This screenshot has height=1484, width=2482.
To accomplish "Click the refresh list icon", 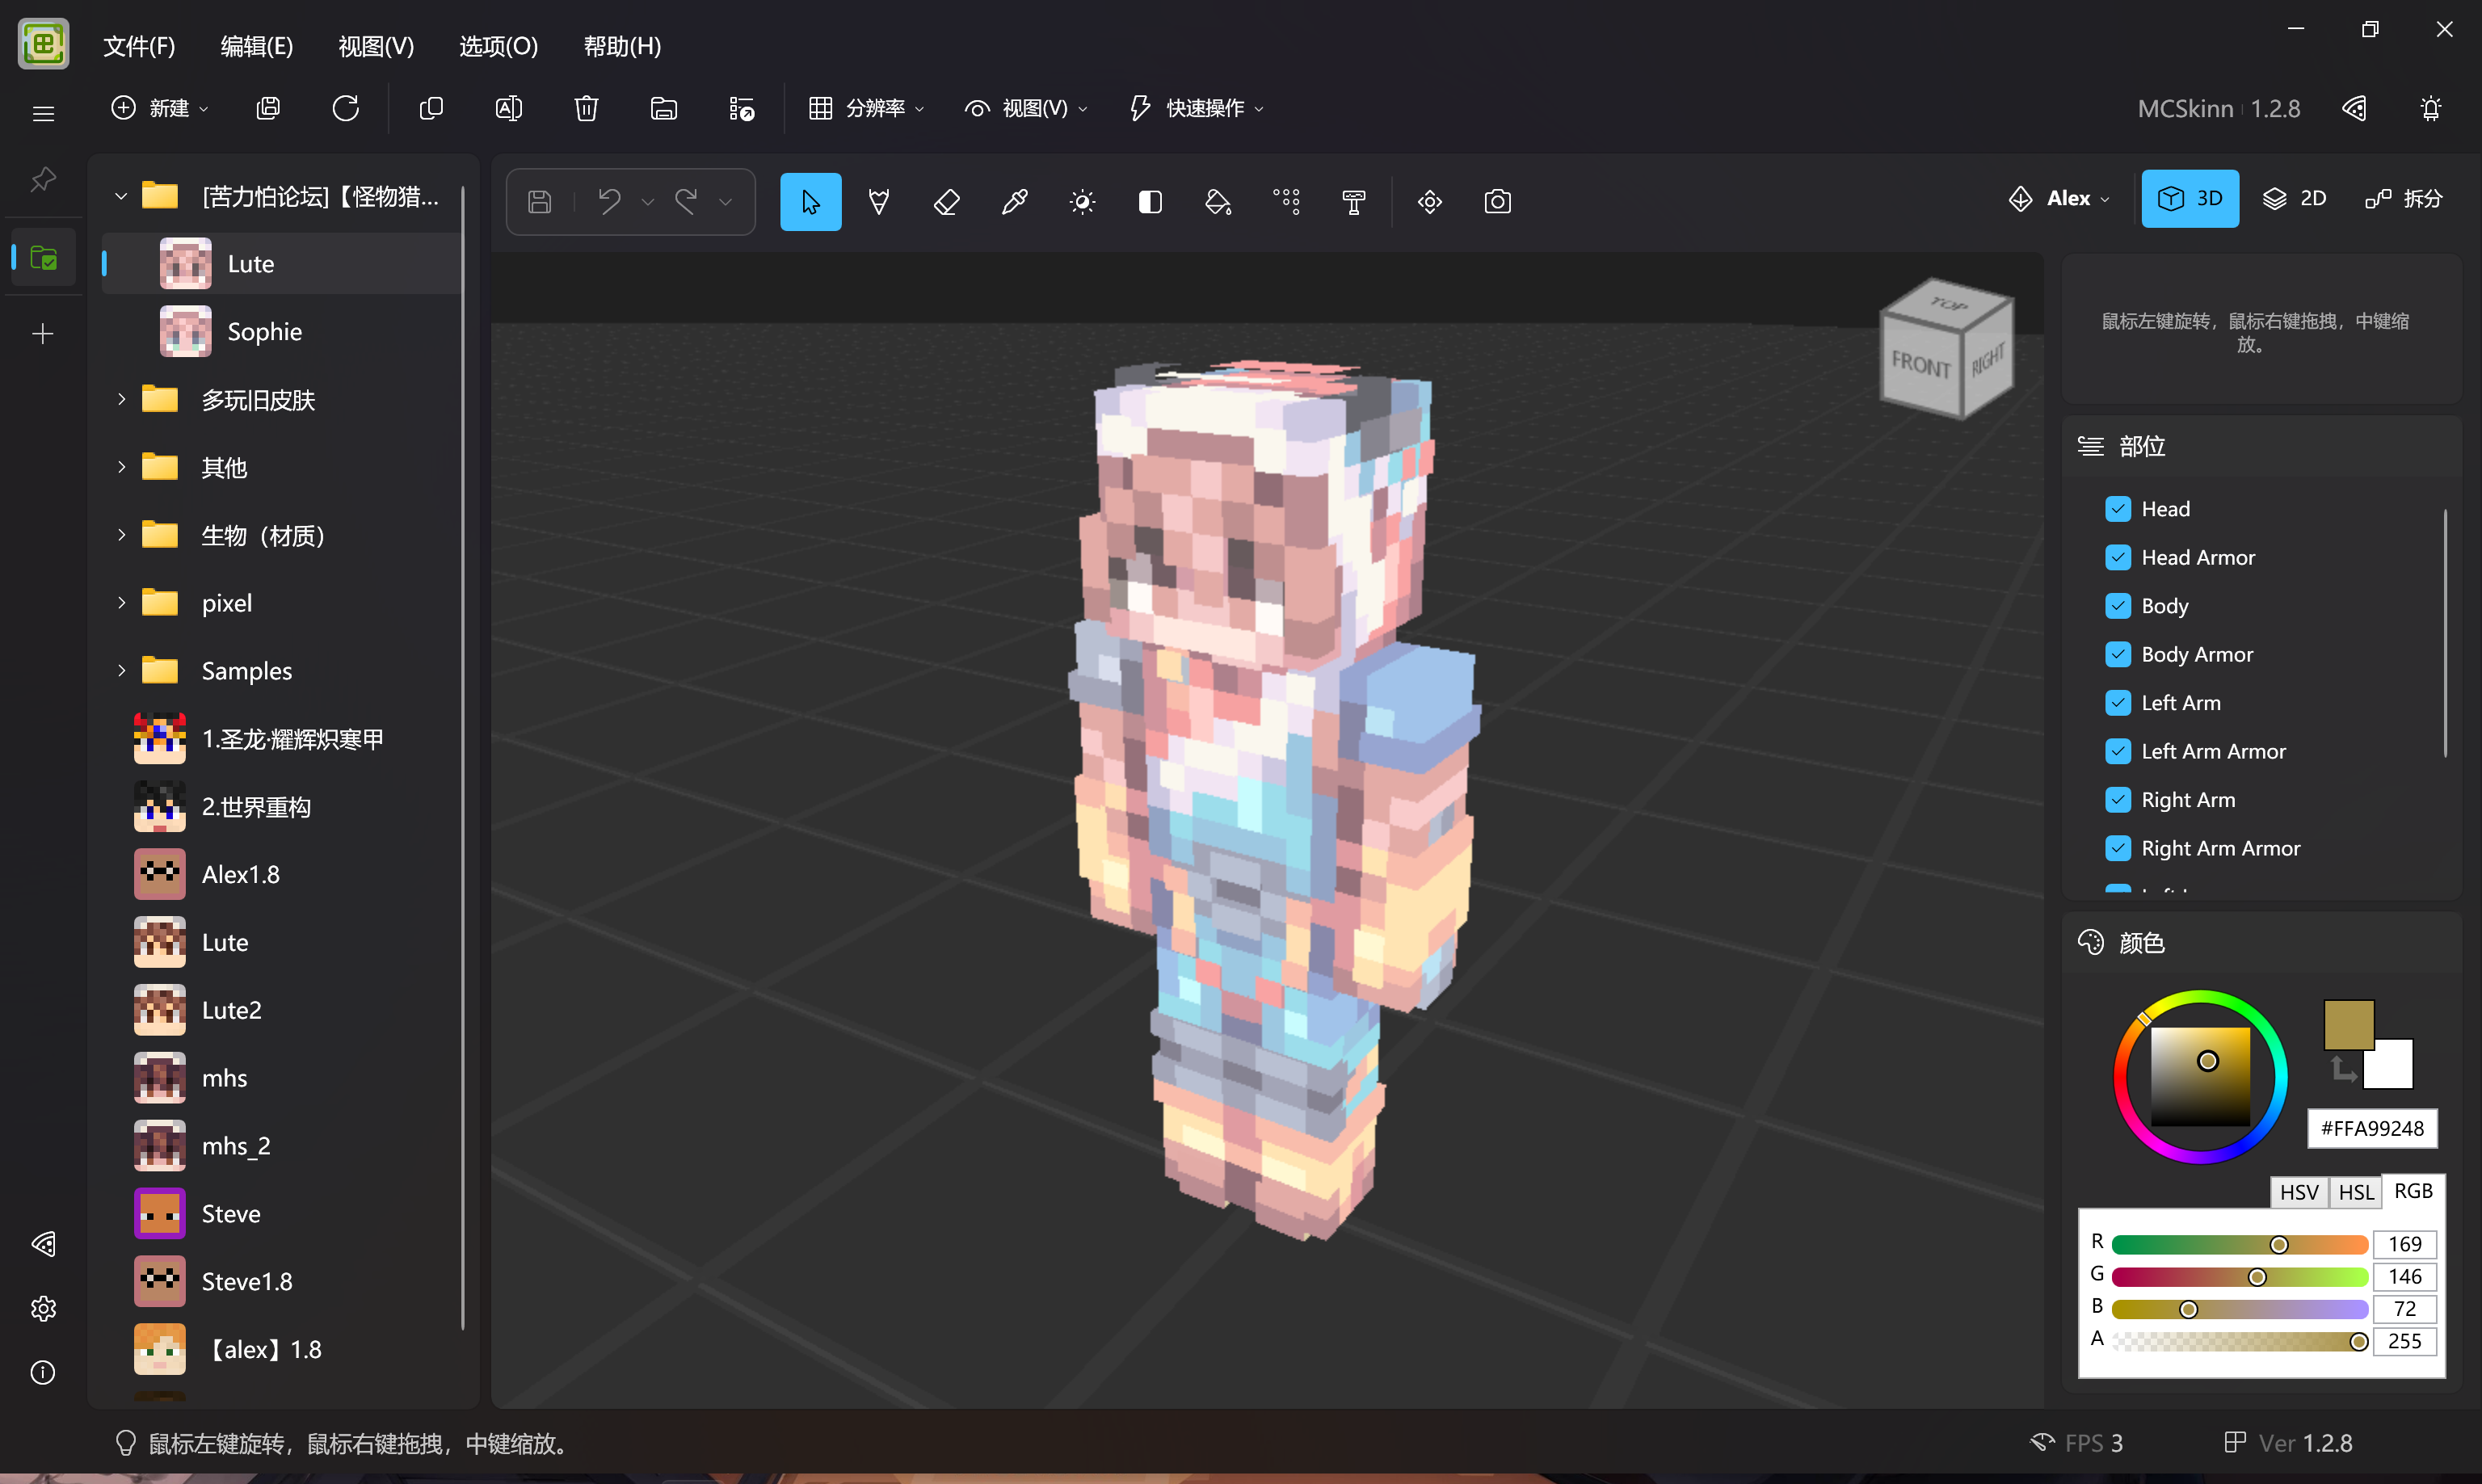I will pos(345,108).
